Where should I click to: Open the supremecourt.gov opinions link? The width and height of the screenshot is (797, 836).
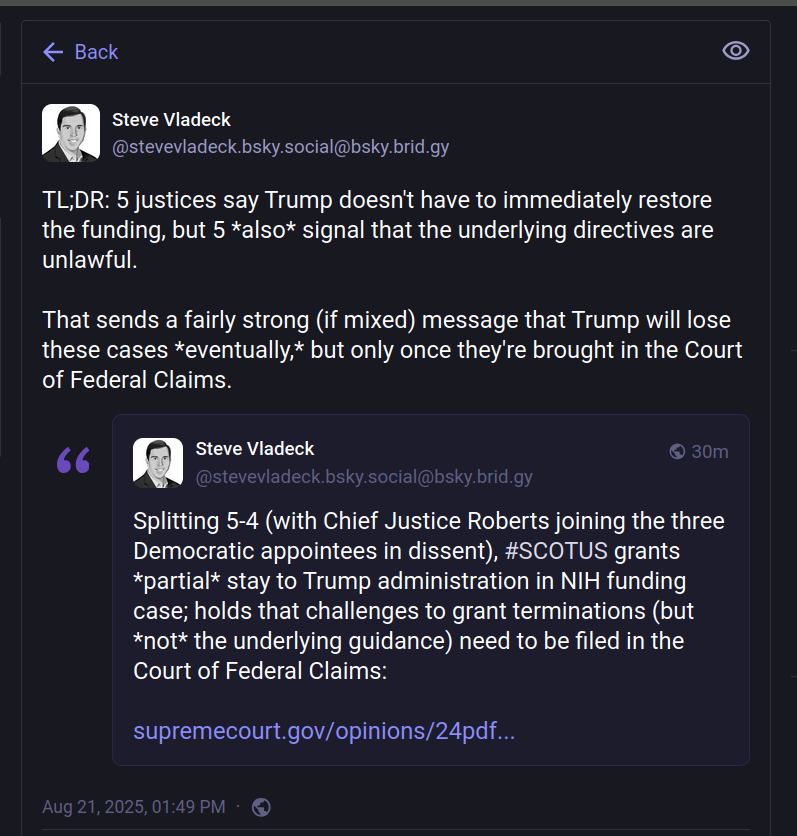tap(324, 731)
